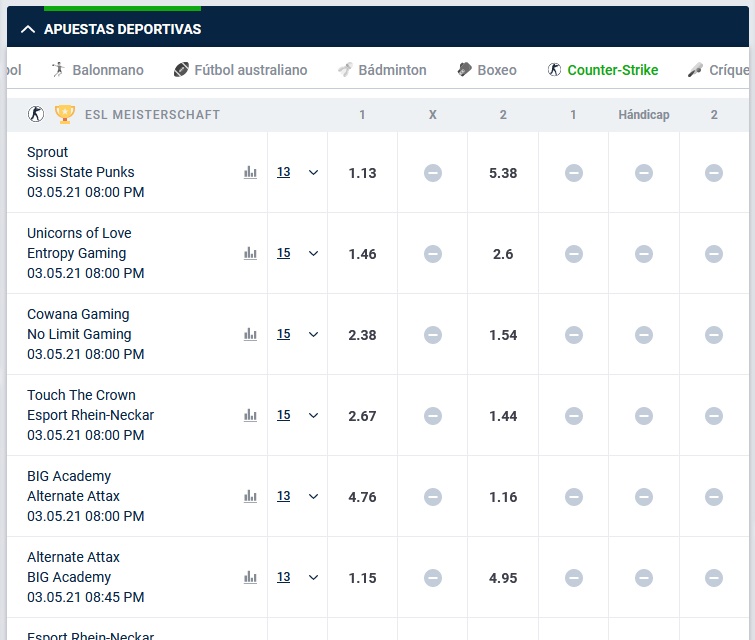
Task: Show statistics for Unicorns of Love match
Action: pyautogui.click(x=250, y=253)
